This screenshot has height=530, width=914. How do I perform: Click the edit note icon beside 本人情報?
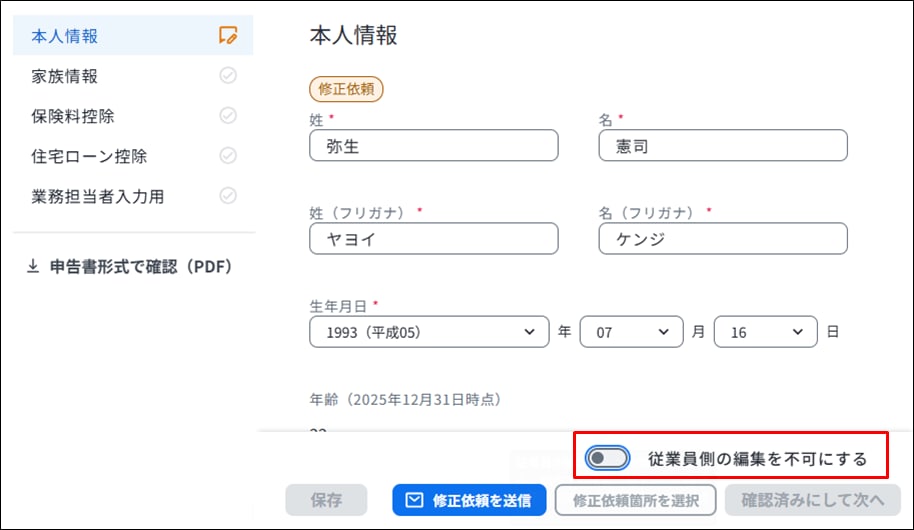click(228, 36)
